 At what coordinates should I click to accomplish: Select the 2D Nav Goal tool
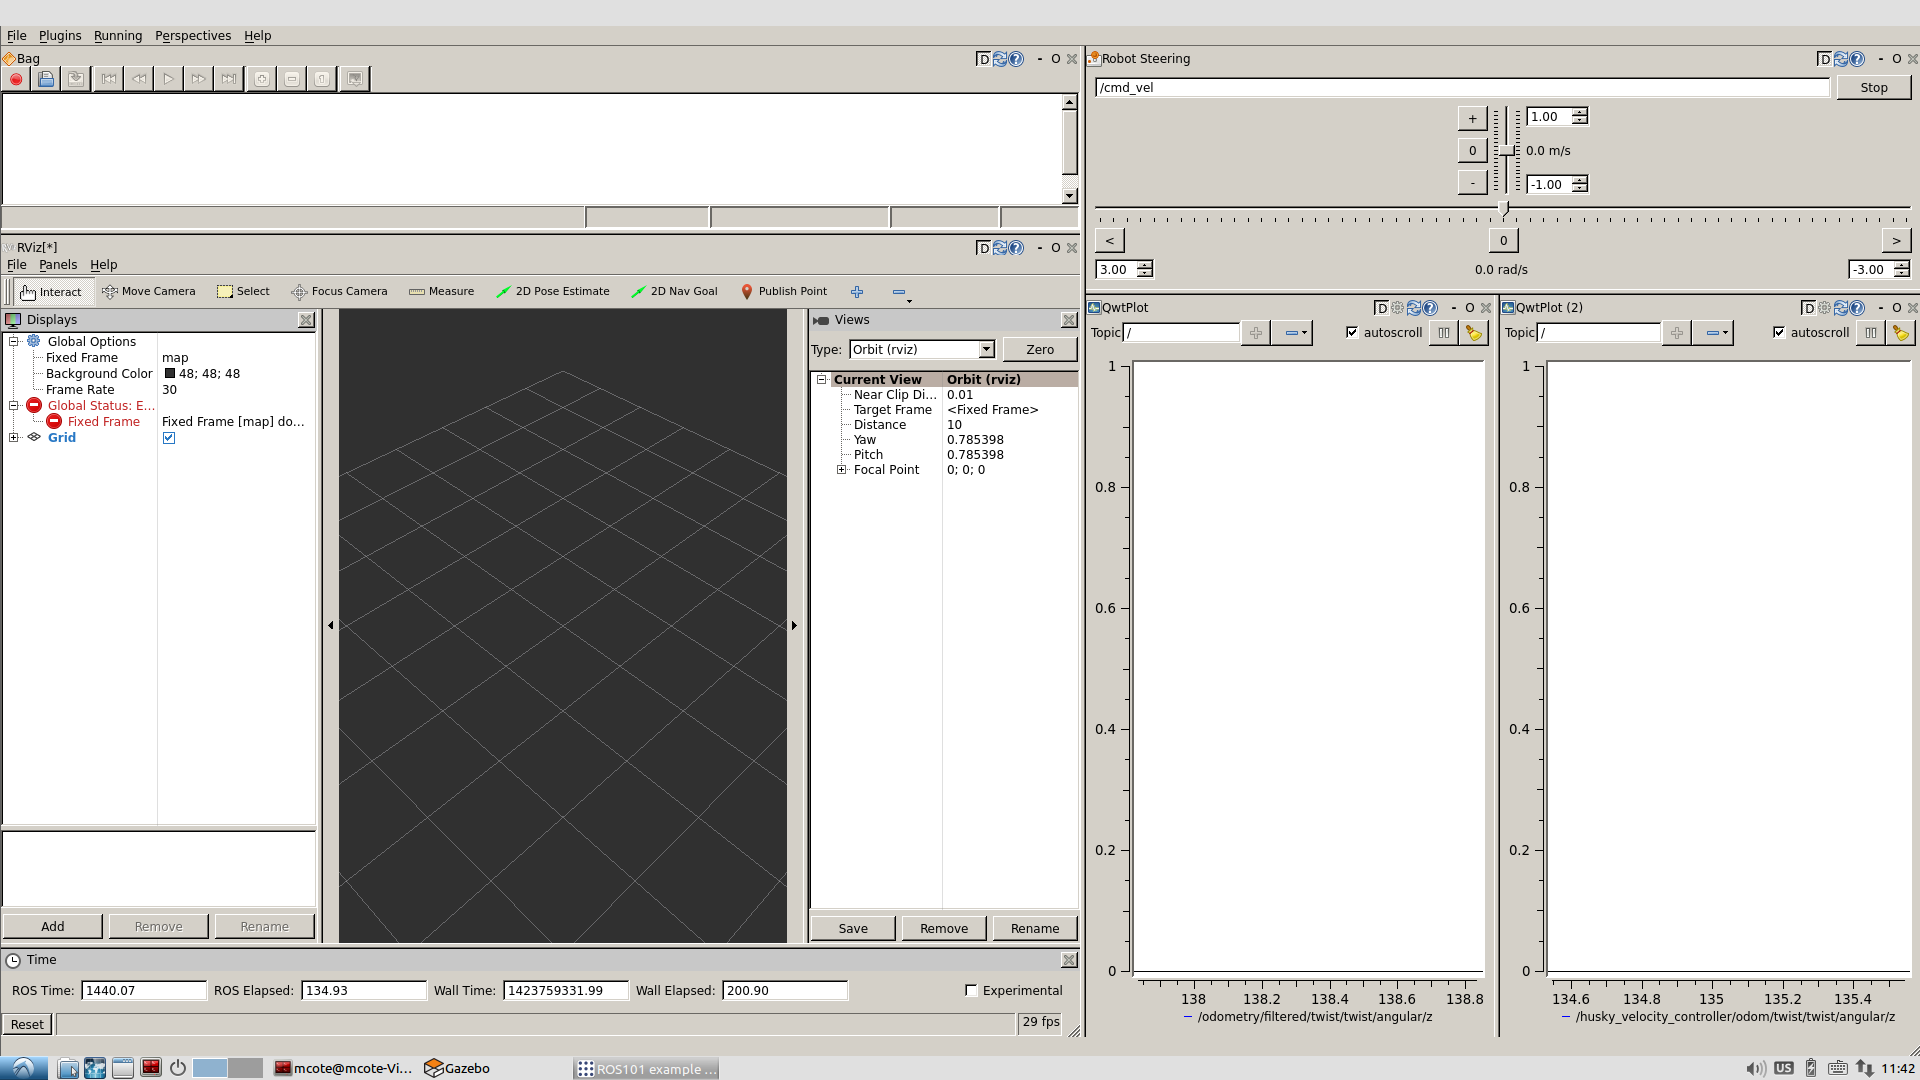click(674, 291)
